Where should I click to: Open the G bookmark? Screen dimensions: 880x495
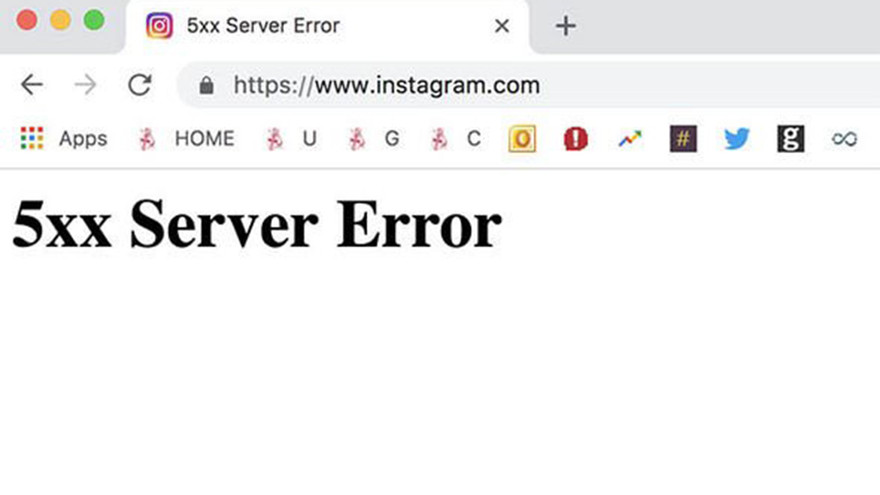pyautogui.click(x=374, y=139)
